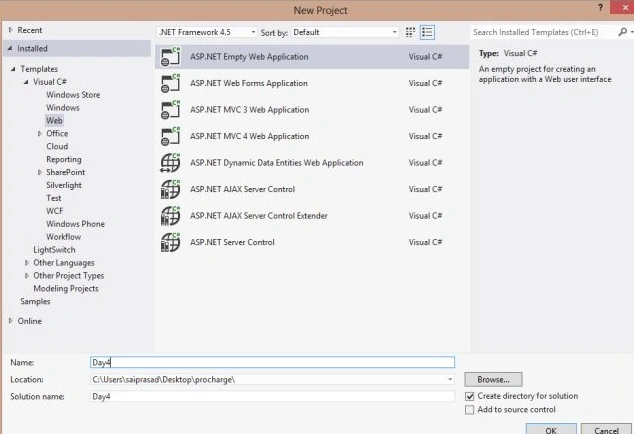The height and width of the screenshot is (434, 634).
Task: Select Samples in the tree
Action: (x=35, y=302)
